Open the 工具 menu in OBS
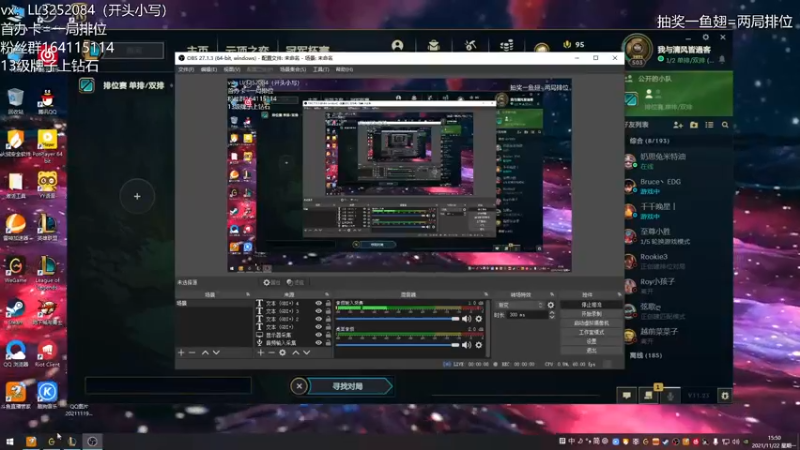 tap(320, 69)
